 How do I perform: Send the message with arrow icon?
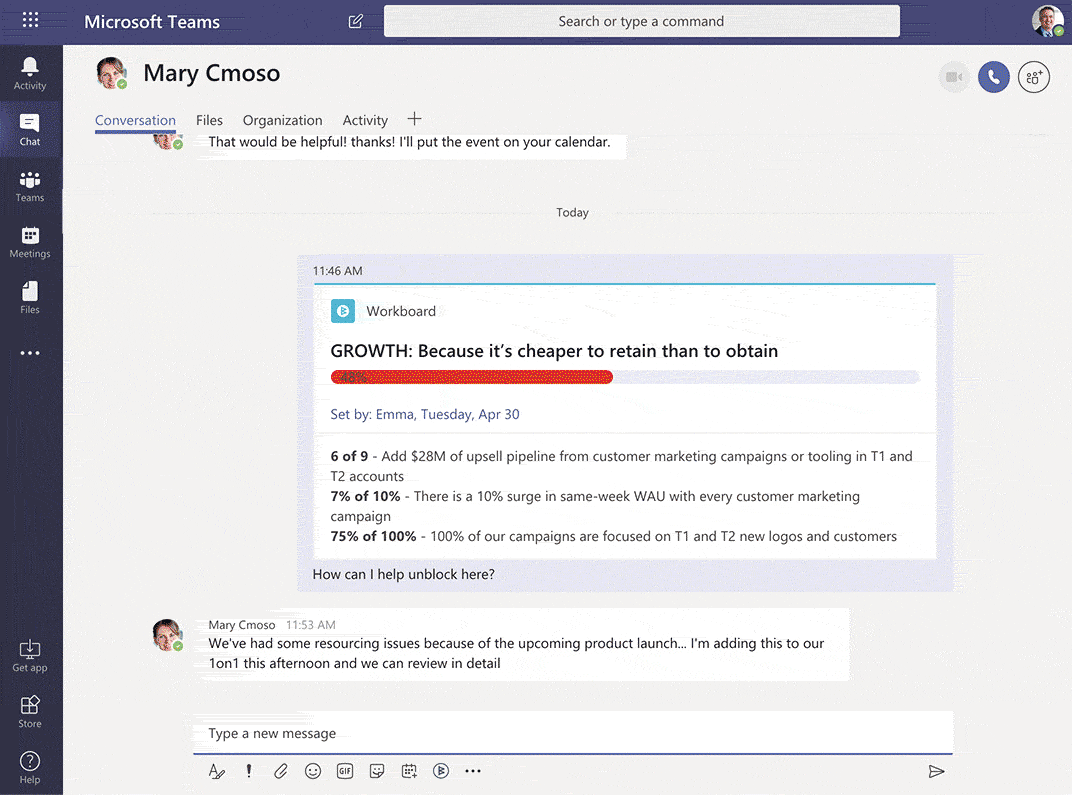(937, 771)
